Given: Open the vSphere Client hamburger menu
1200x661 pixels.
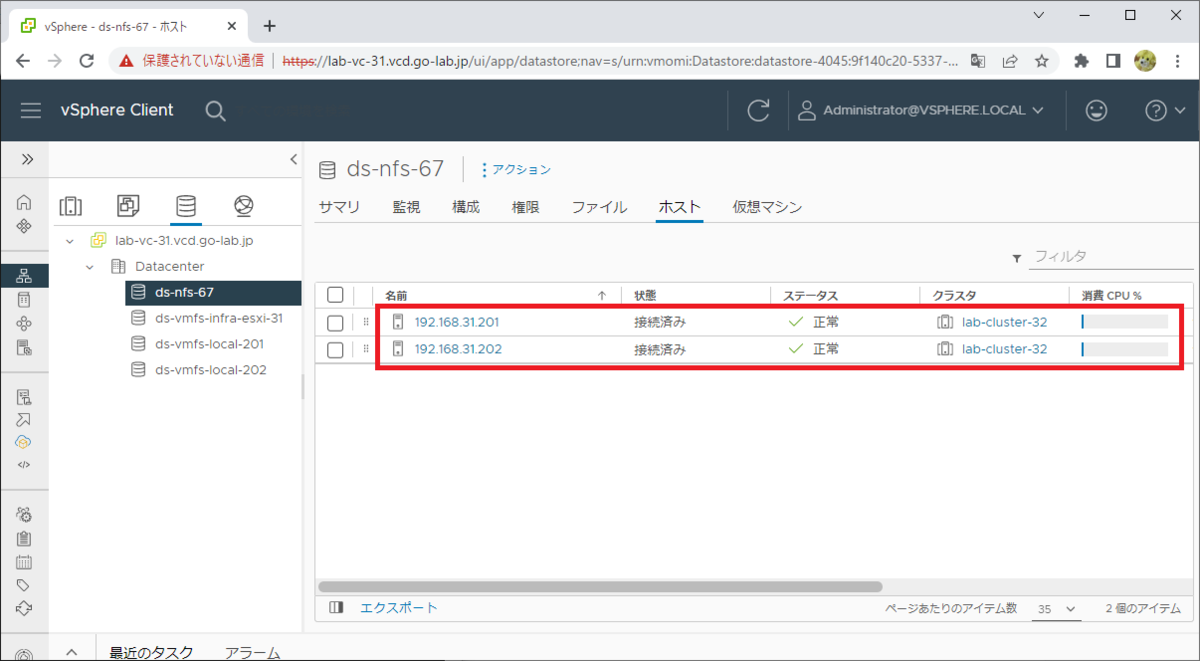Looking at the screenshot, I should [31, 110].
